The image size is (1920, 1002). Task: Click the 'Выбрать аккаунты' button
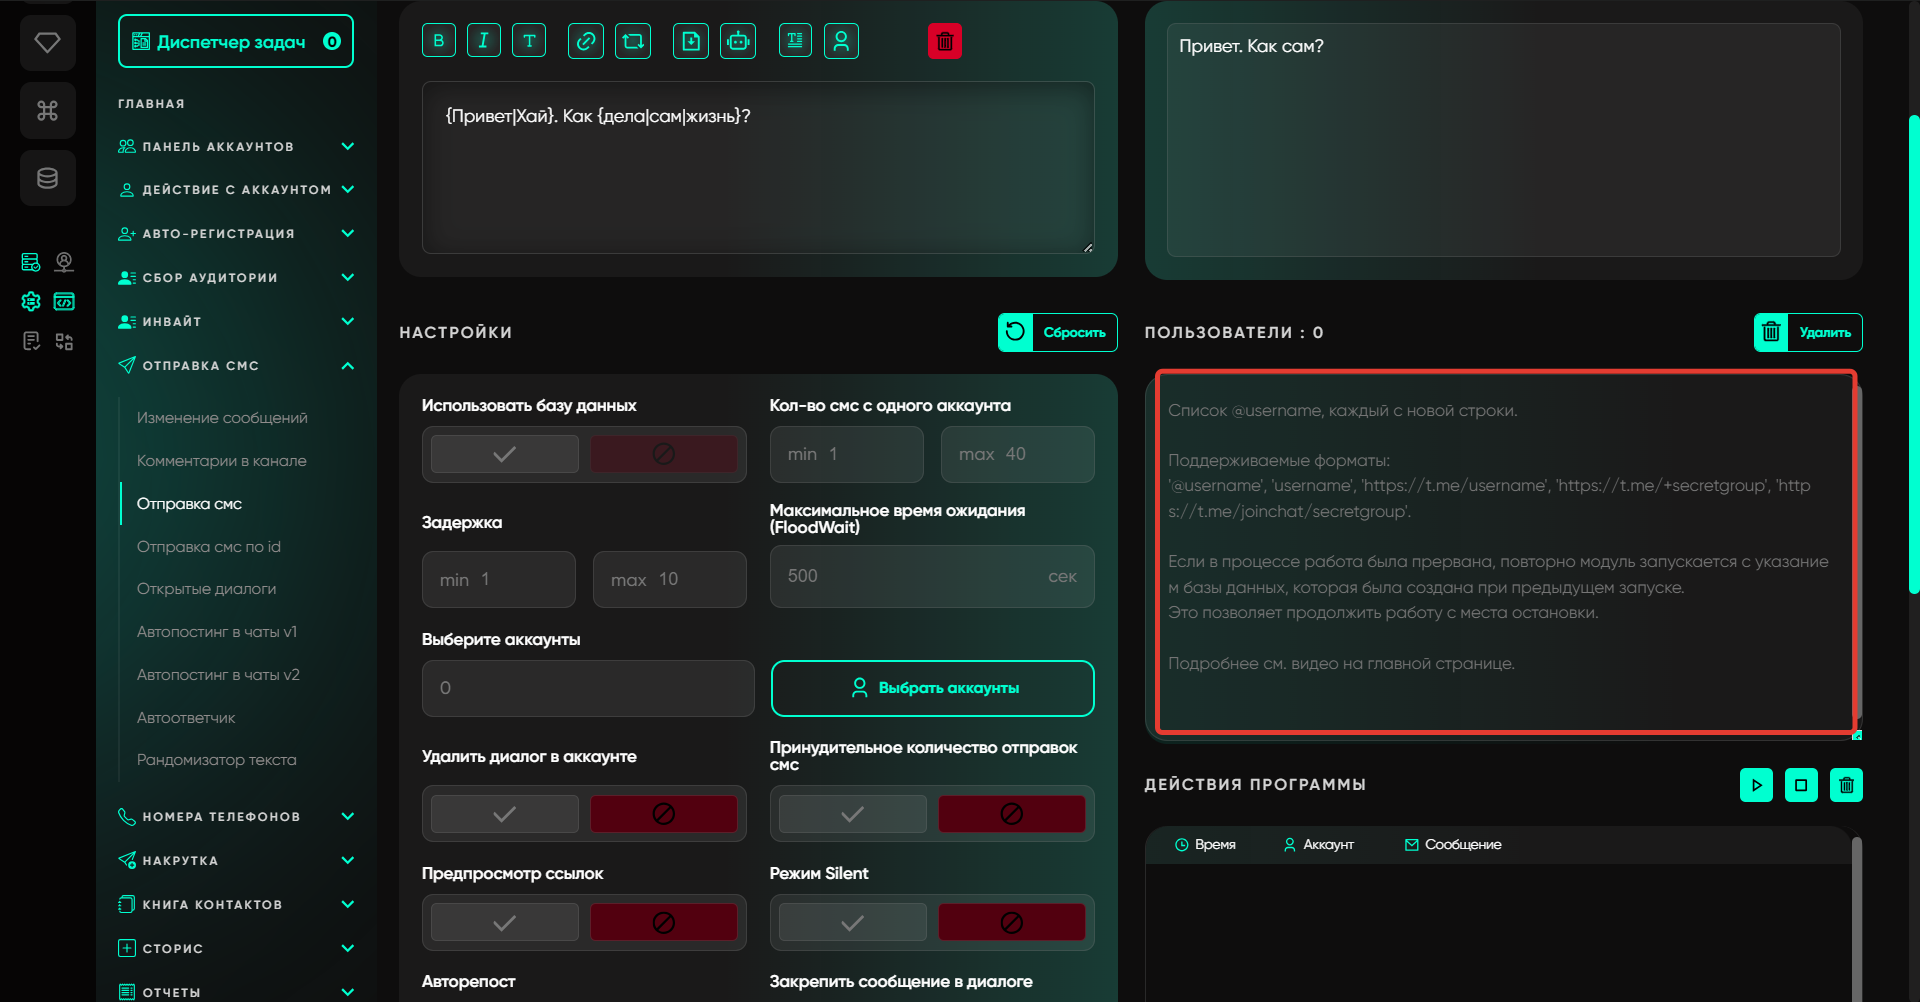tap(932, 688)
